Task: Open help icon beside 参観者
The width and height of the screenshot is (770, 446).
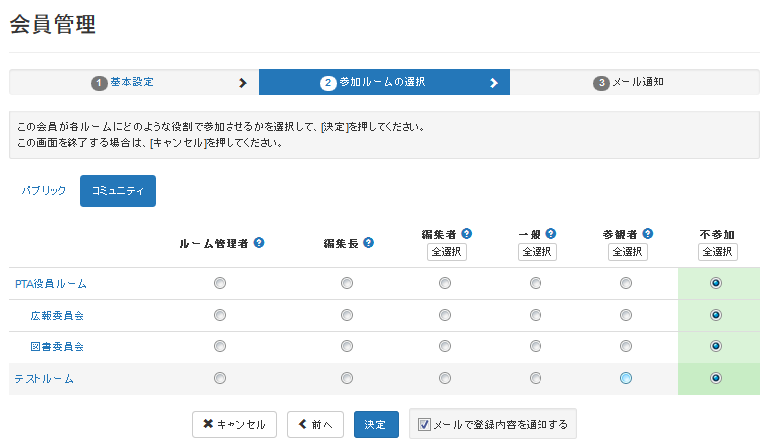Action: [648, 233]
